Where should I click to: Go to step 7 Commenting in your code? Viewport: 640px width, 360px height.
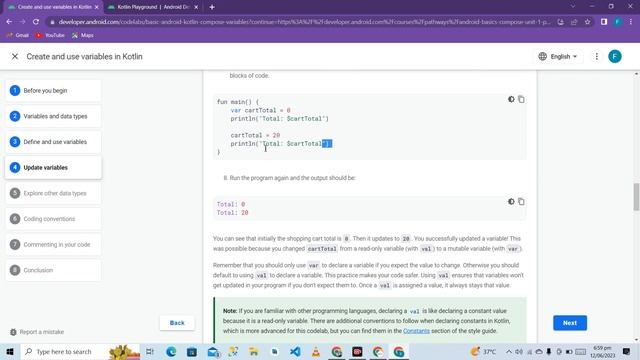click(x=53, y=244)
